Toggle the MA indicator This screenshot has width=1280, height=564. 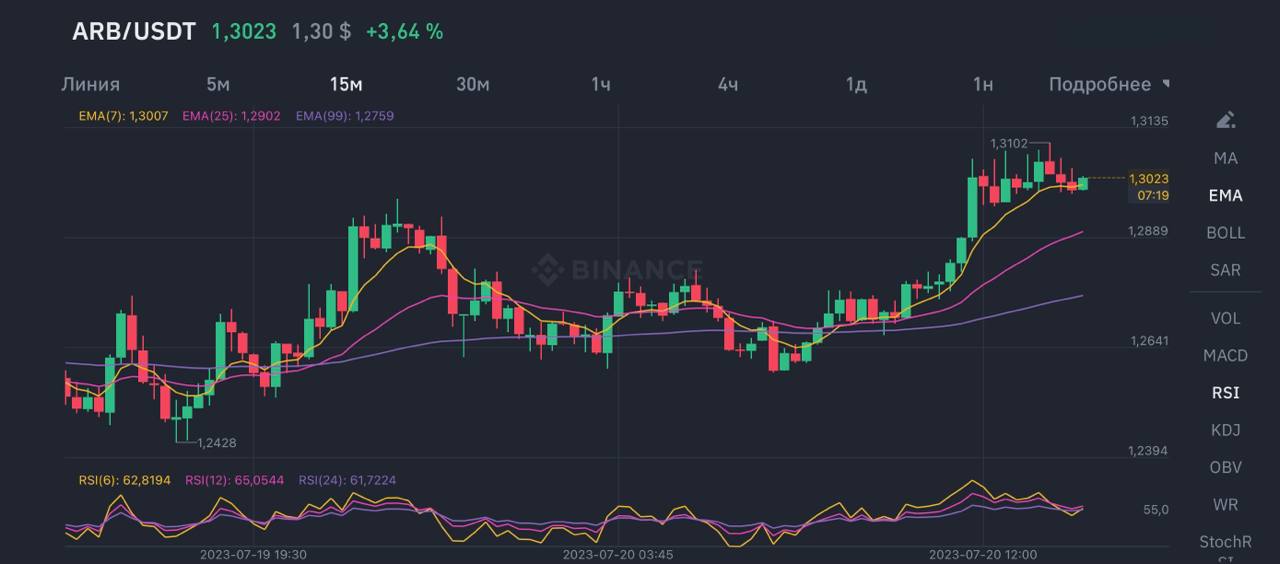point(1225,158)
